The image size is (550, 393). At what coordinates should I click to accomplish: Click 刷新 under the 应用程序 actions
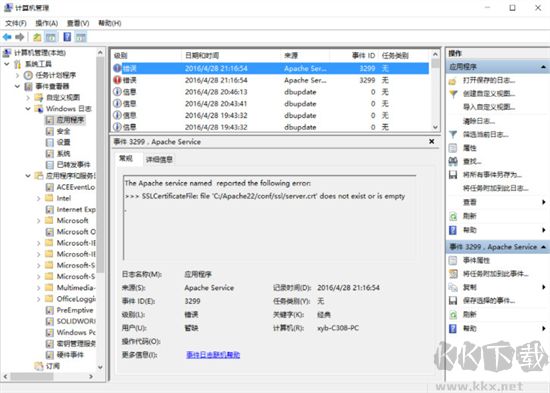pyautogui.click(x=469, y=216)
